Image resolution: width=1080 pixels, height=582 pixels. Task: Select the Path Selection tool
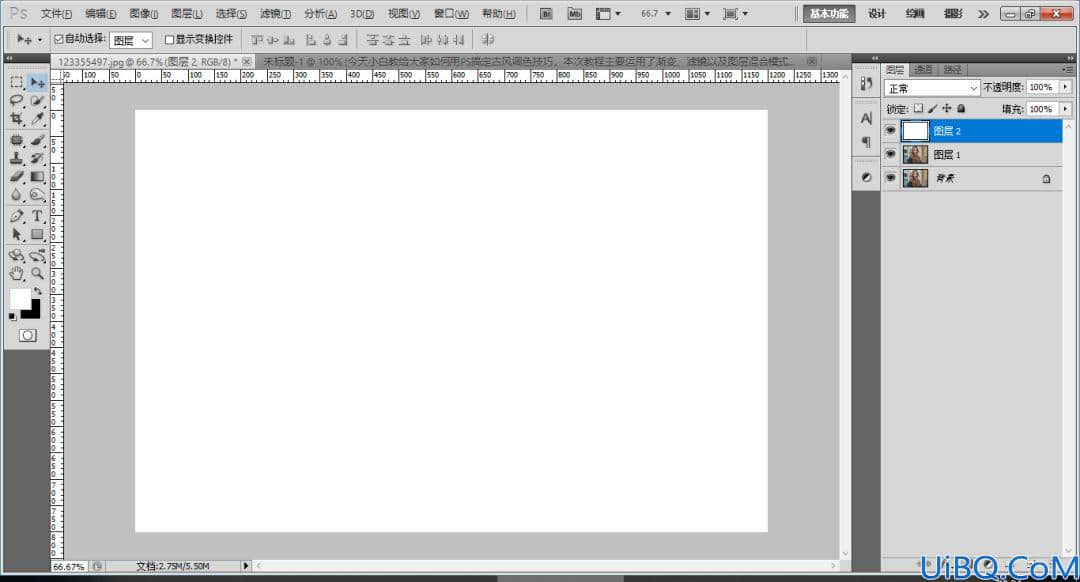17,235
